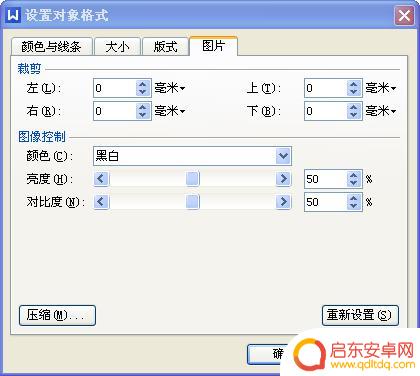The width and height of the screenshot is (420, 376).
Task: Select the 版式 tab
Action: [165, 46]
